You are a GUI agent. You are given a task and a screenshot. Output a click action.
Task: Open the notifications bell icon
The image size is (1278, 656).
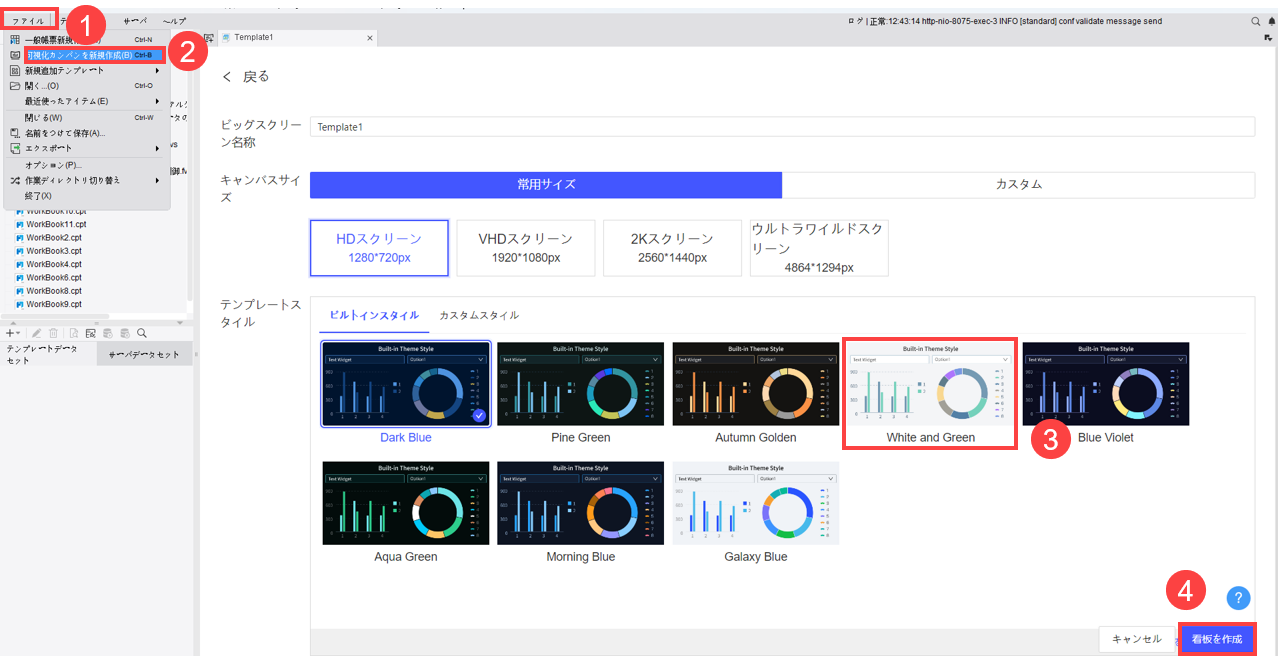tap(1270, 21)
